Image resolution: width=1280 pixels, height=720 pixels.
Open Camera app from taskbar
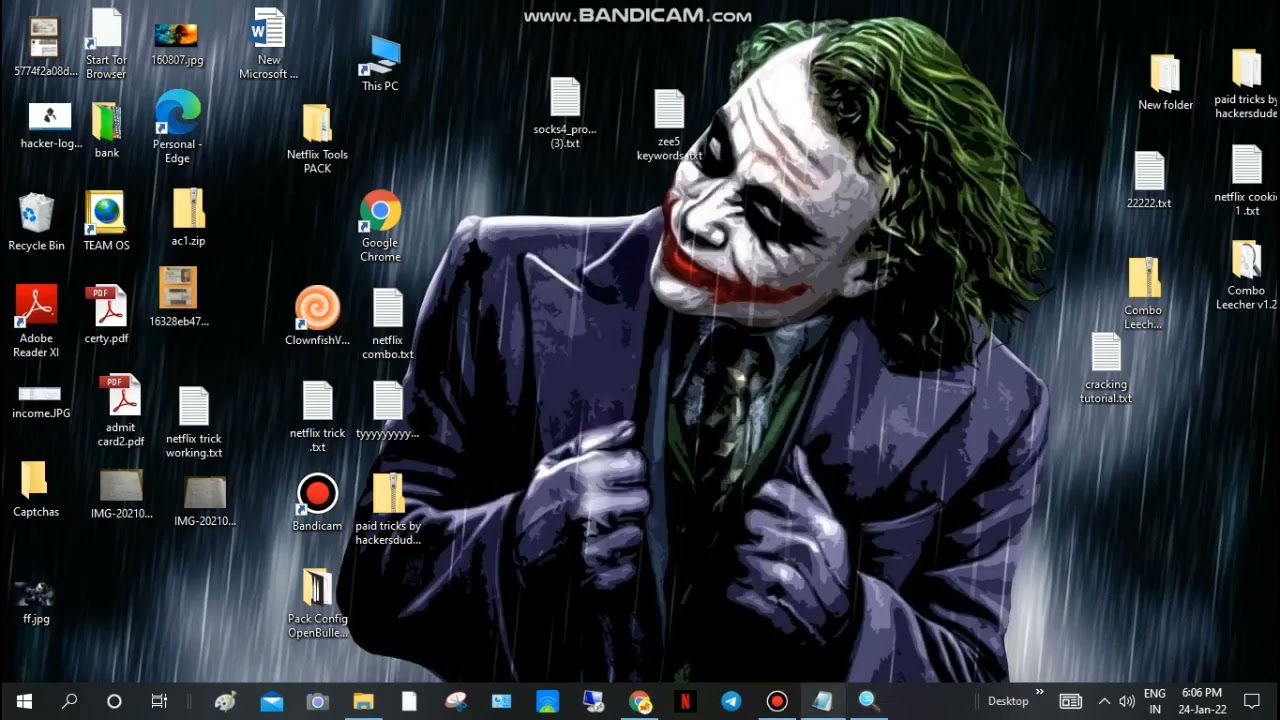pos(317,701)
